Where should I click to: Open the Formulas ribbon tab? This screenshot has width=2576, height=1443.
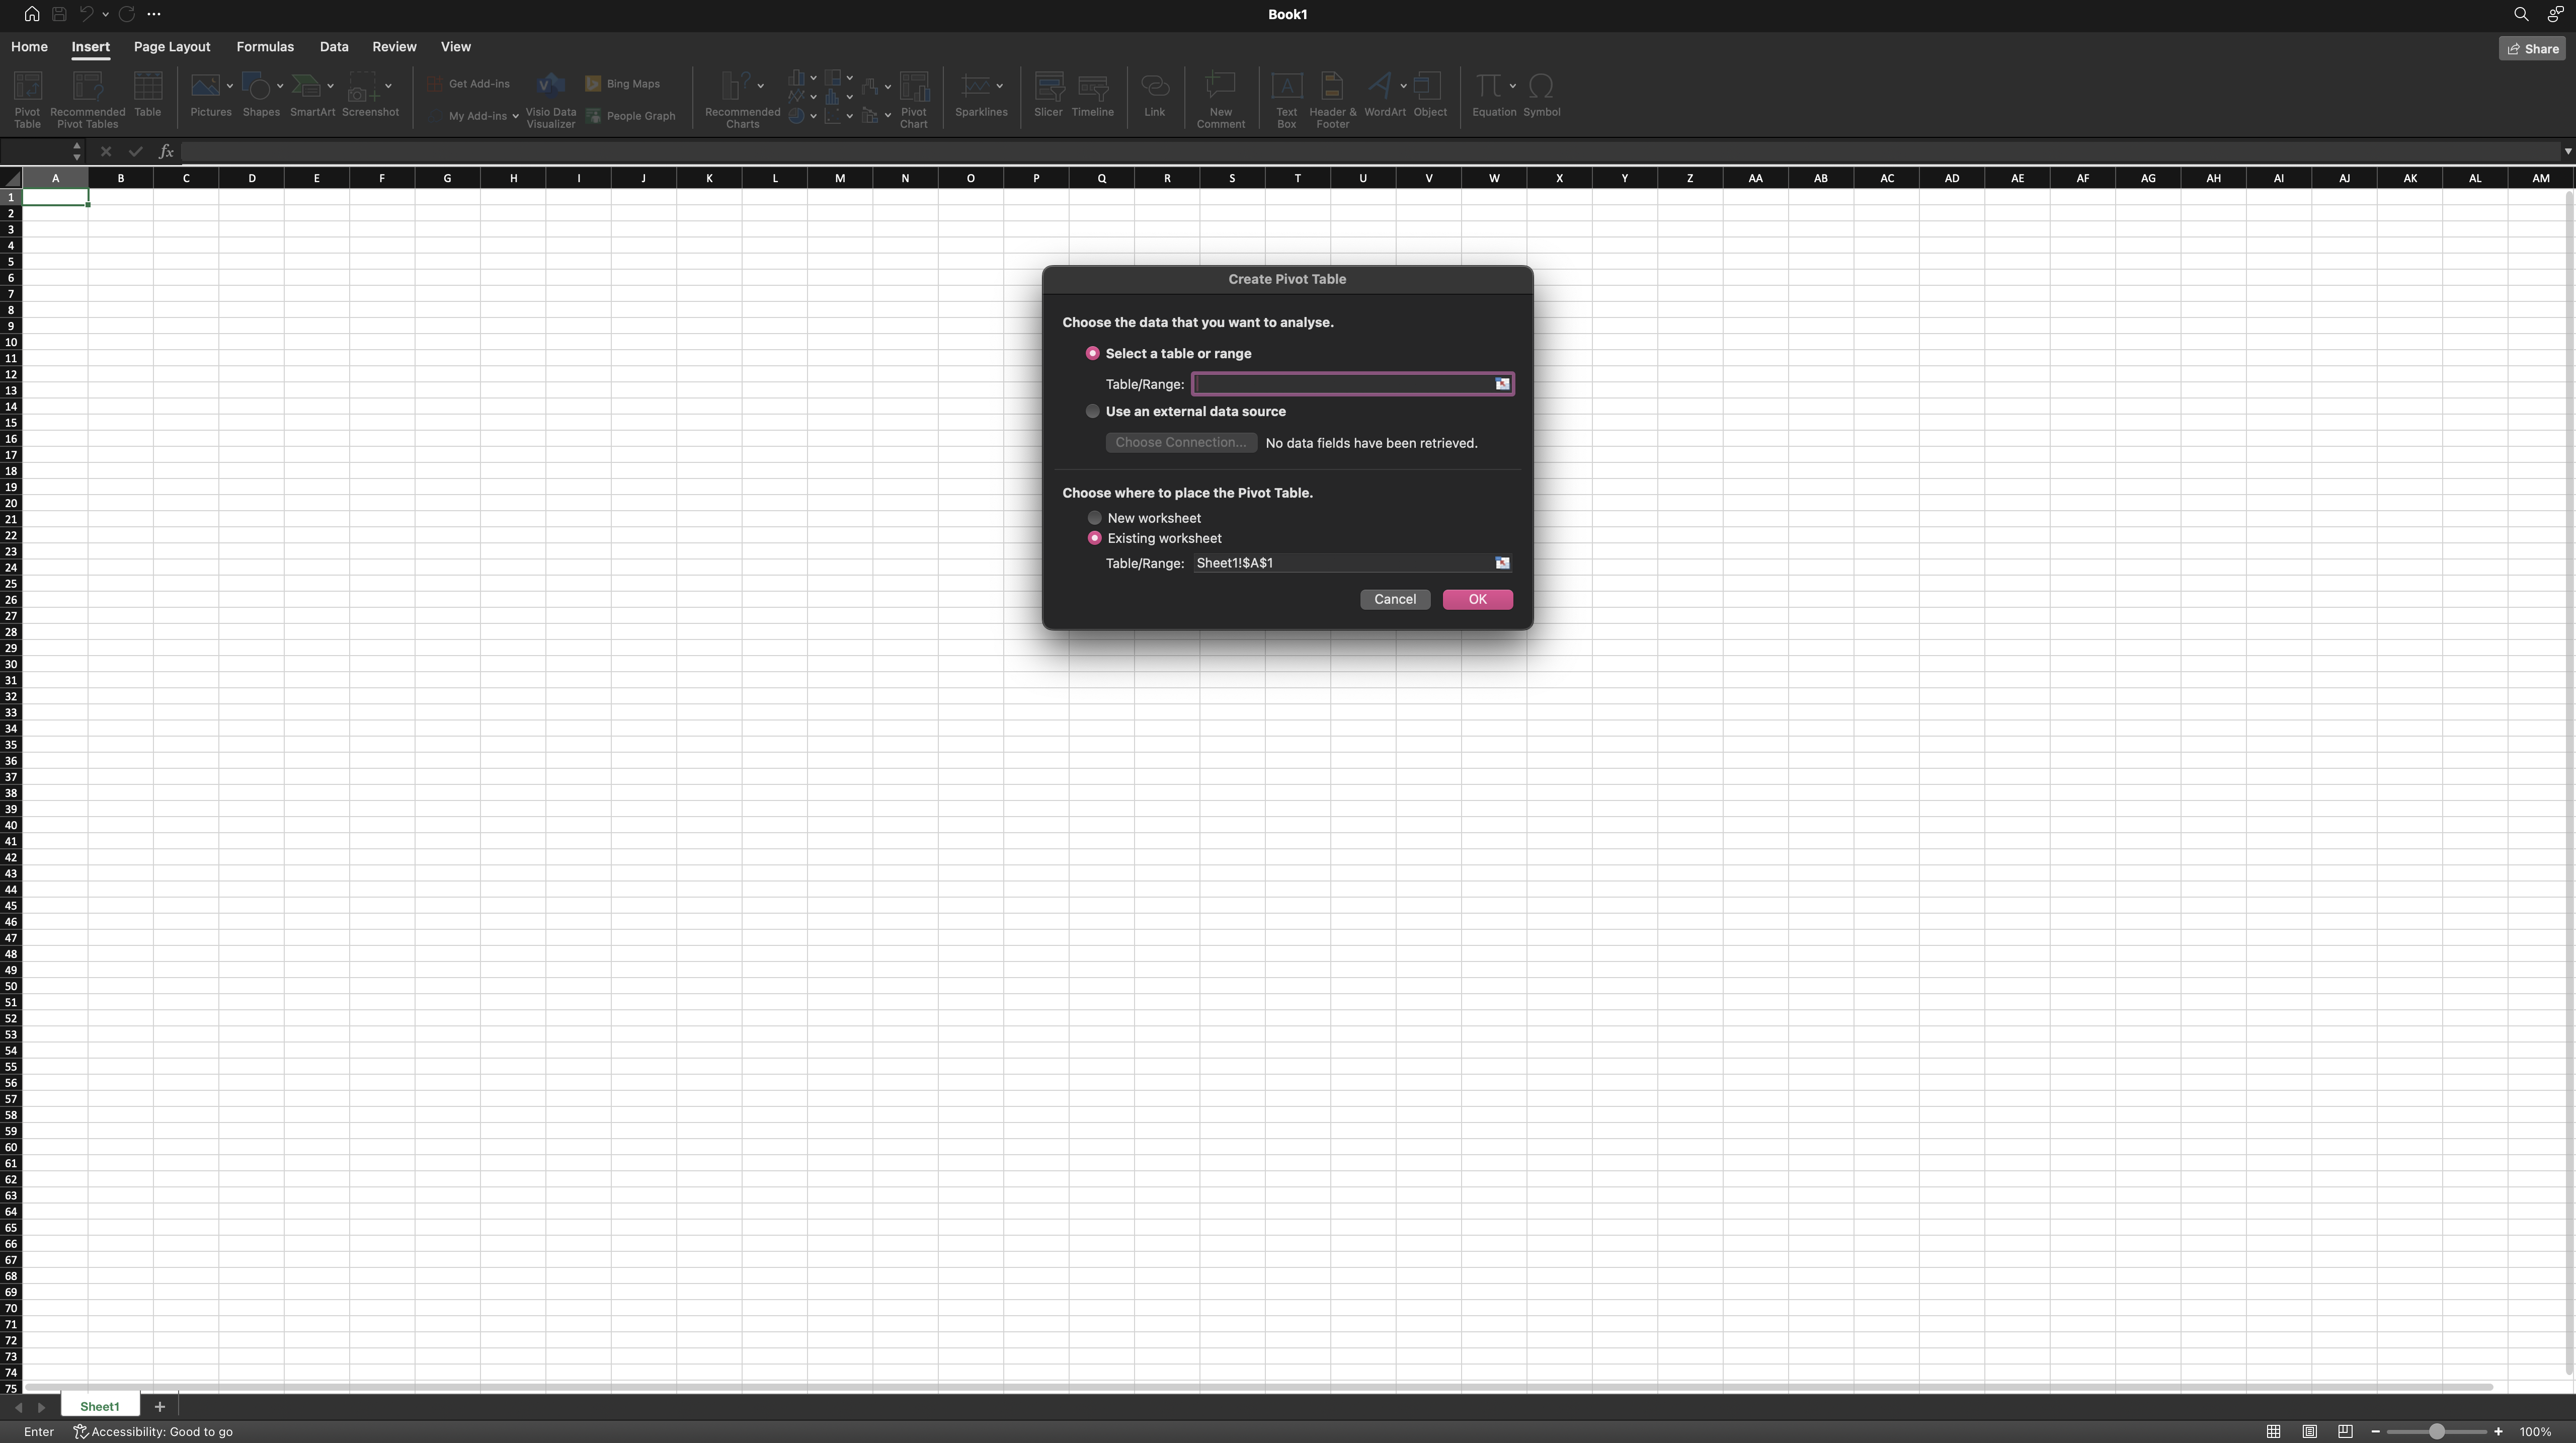click(264, 46)
